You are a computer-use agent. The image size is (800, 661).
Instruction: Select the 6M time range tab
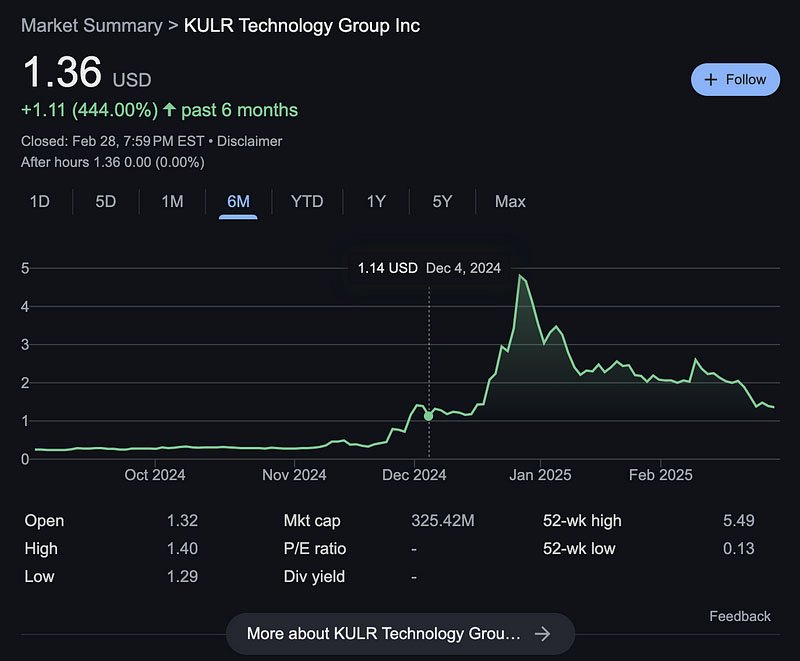coord(238,201)
